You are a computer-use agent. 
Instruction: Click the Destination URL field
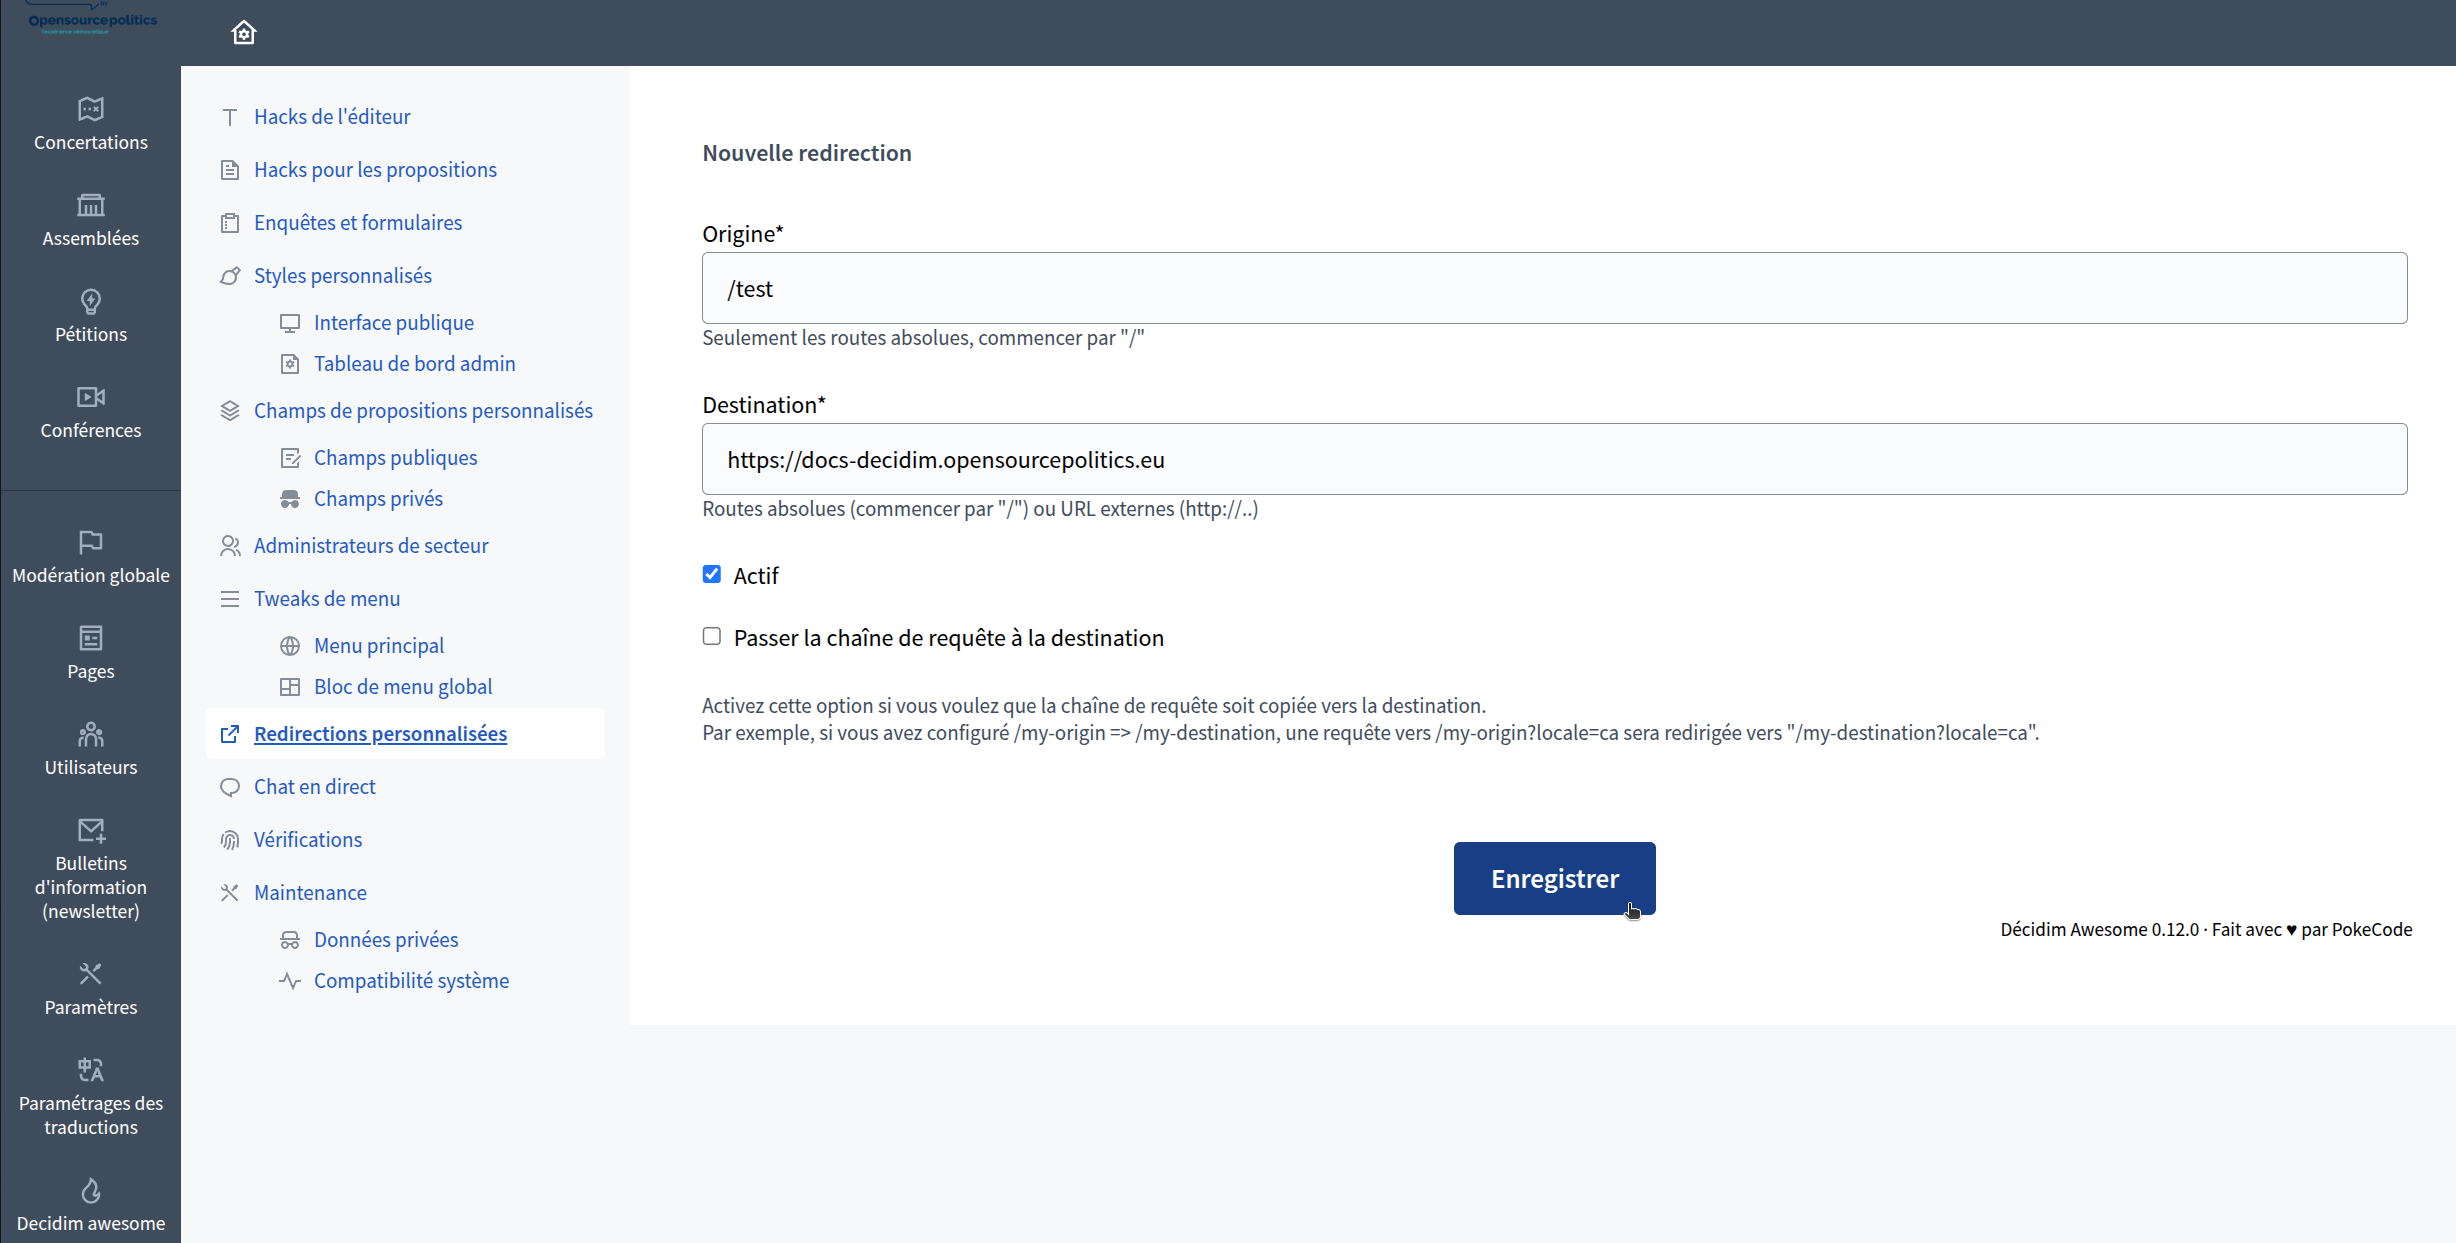(x=1554, y=459)
